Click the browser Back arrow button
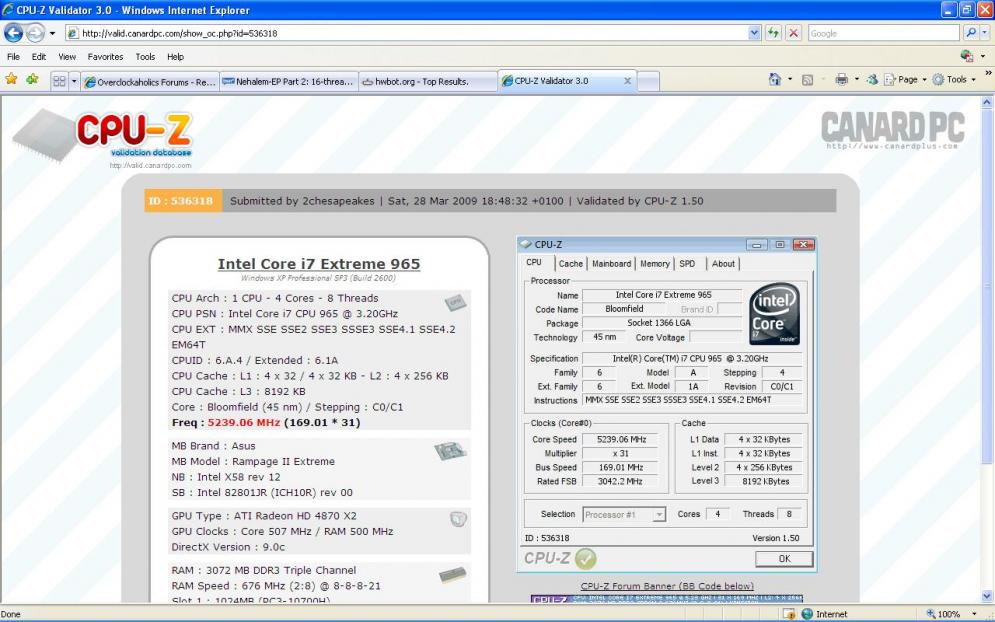Screen dimensions: 995x622 tap(13, 33)
